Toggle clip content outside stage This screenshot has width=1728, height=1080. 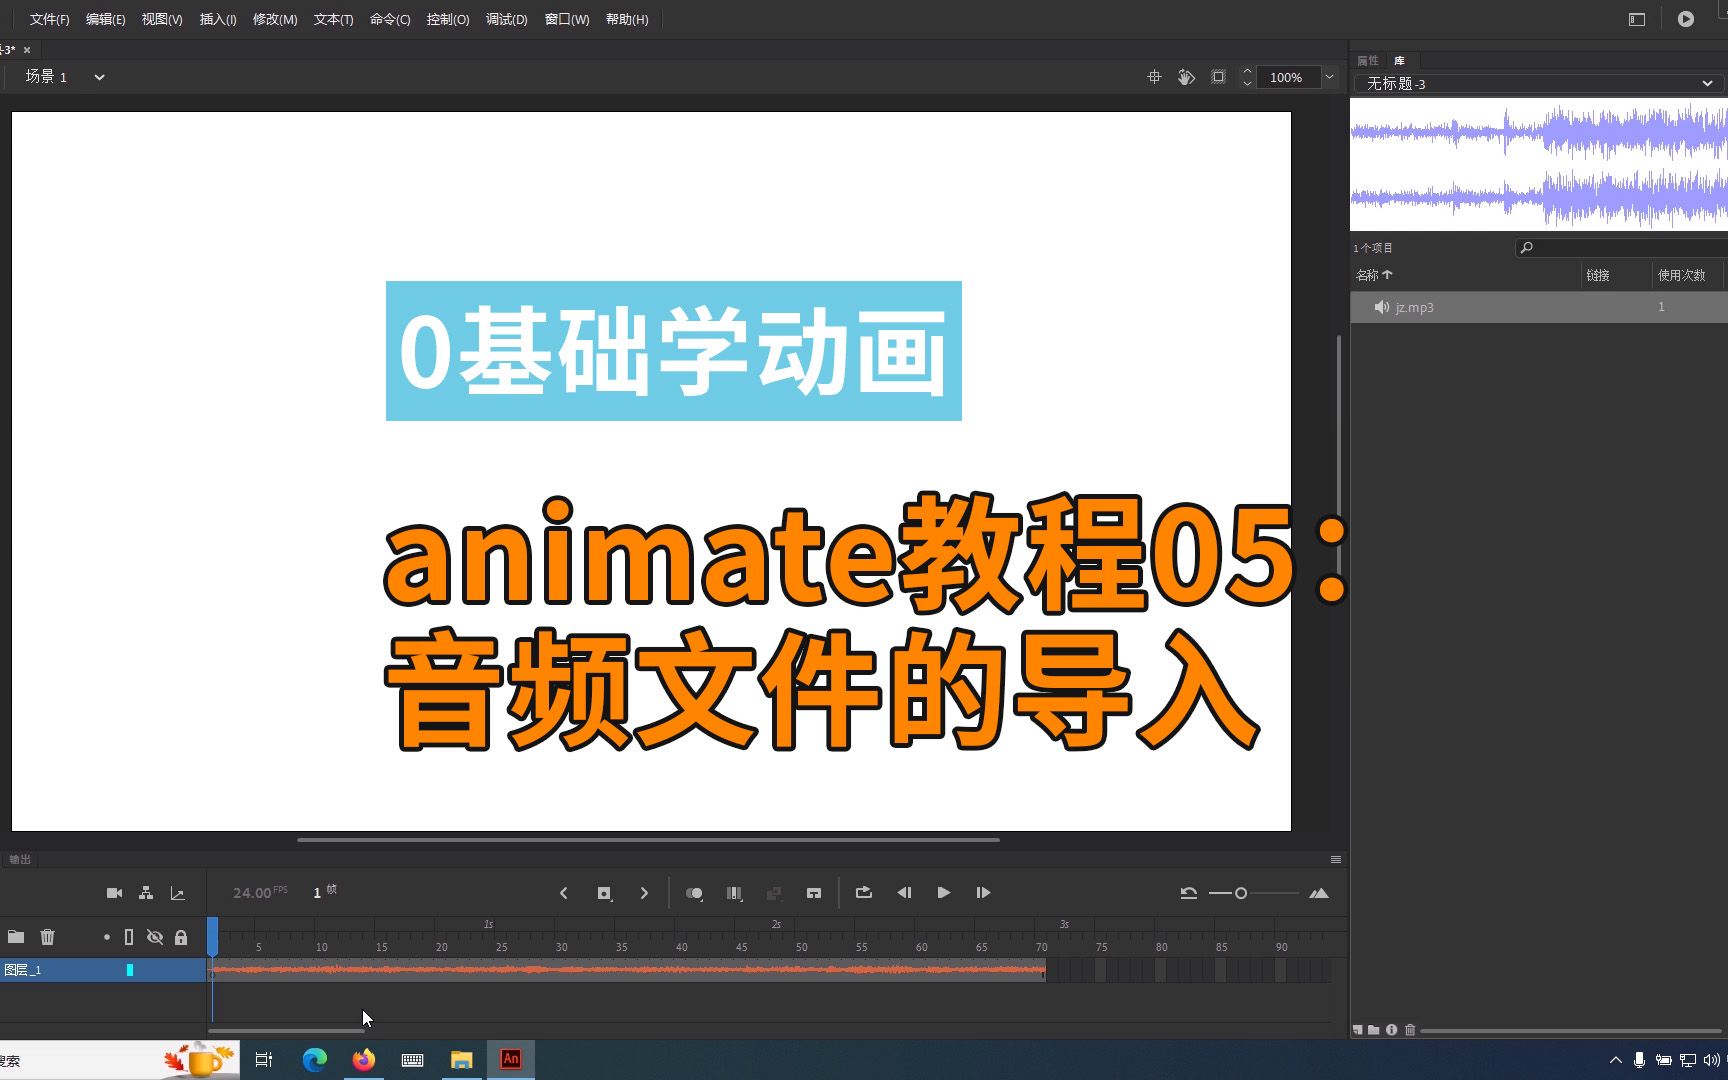pos(1218,77)
